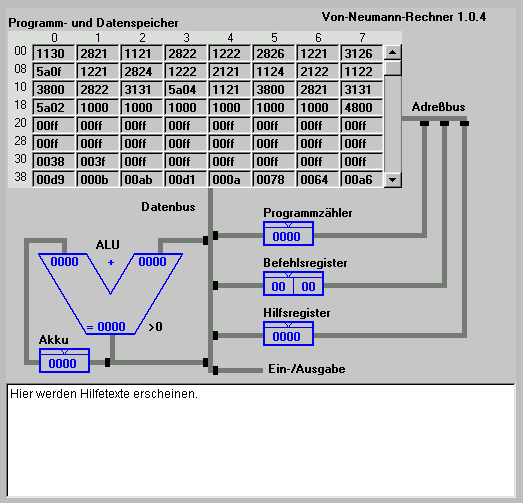
Task: Click the memory scrollbar up arrow
Action: [393, 53]
